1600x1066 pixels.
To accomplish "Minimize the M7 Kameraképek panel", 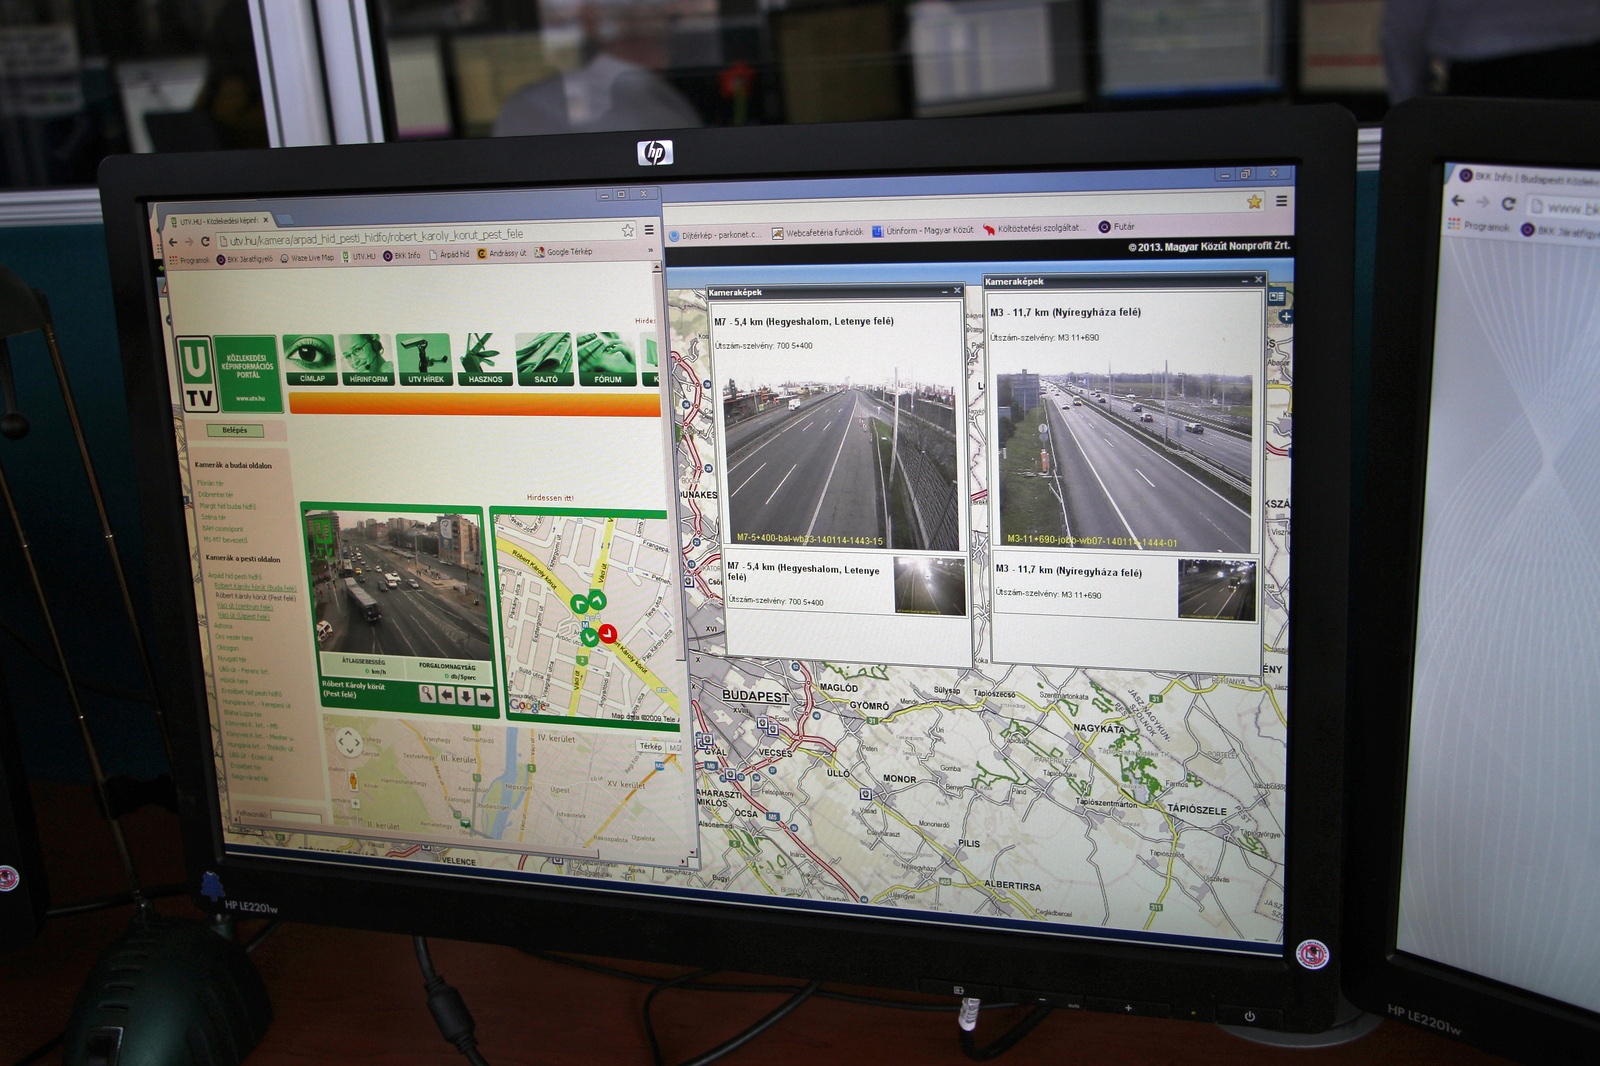I will coord(942,291).
